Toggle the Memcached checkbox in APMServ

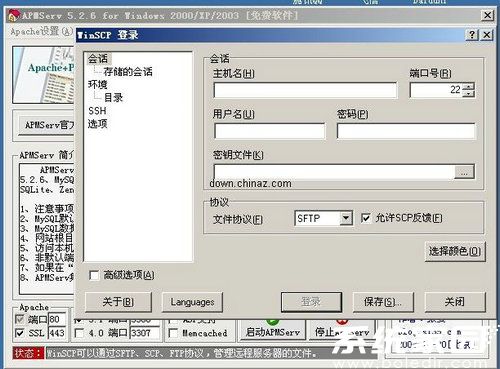tap(173, 333)
